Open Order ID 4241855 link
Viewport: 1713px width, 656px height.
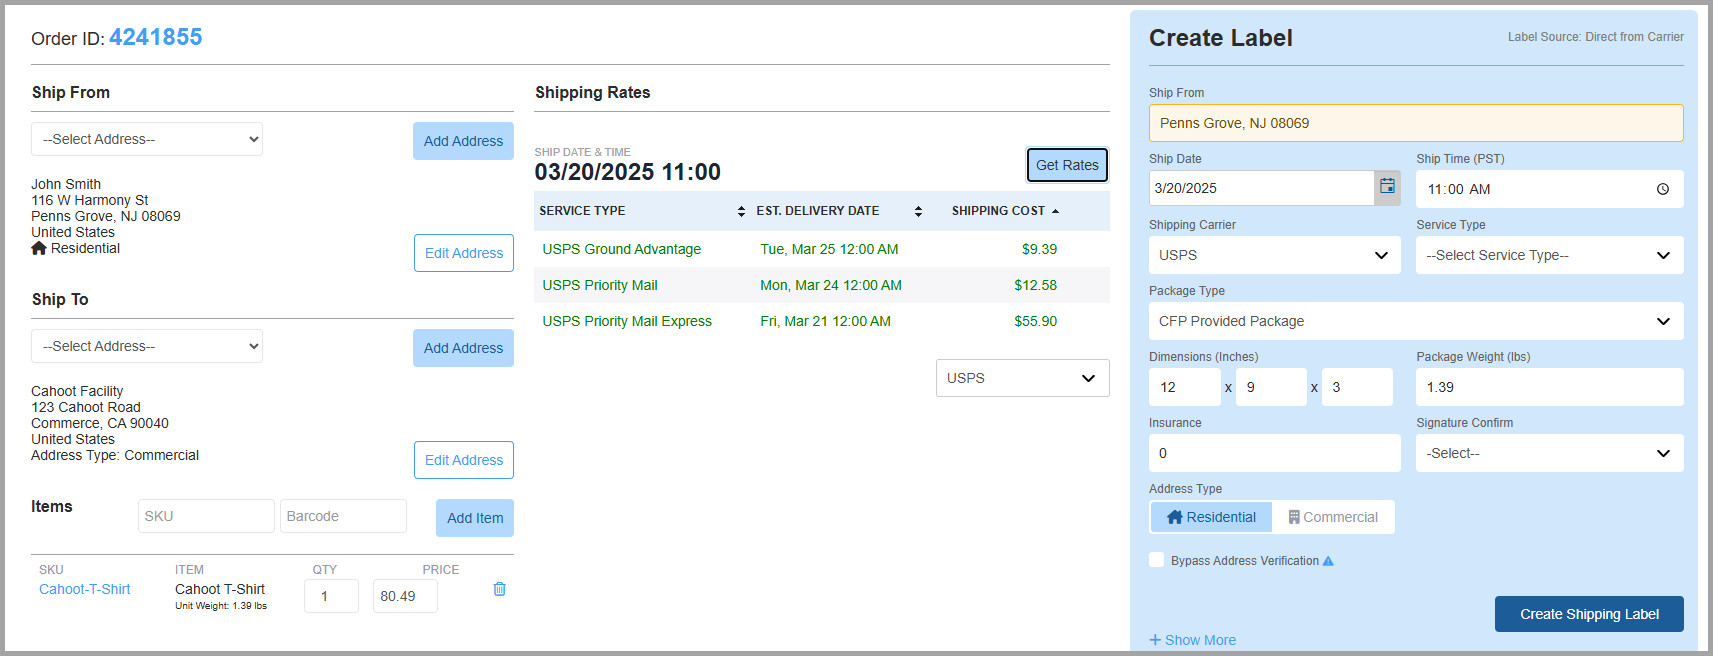click(156, 37)
